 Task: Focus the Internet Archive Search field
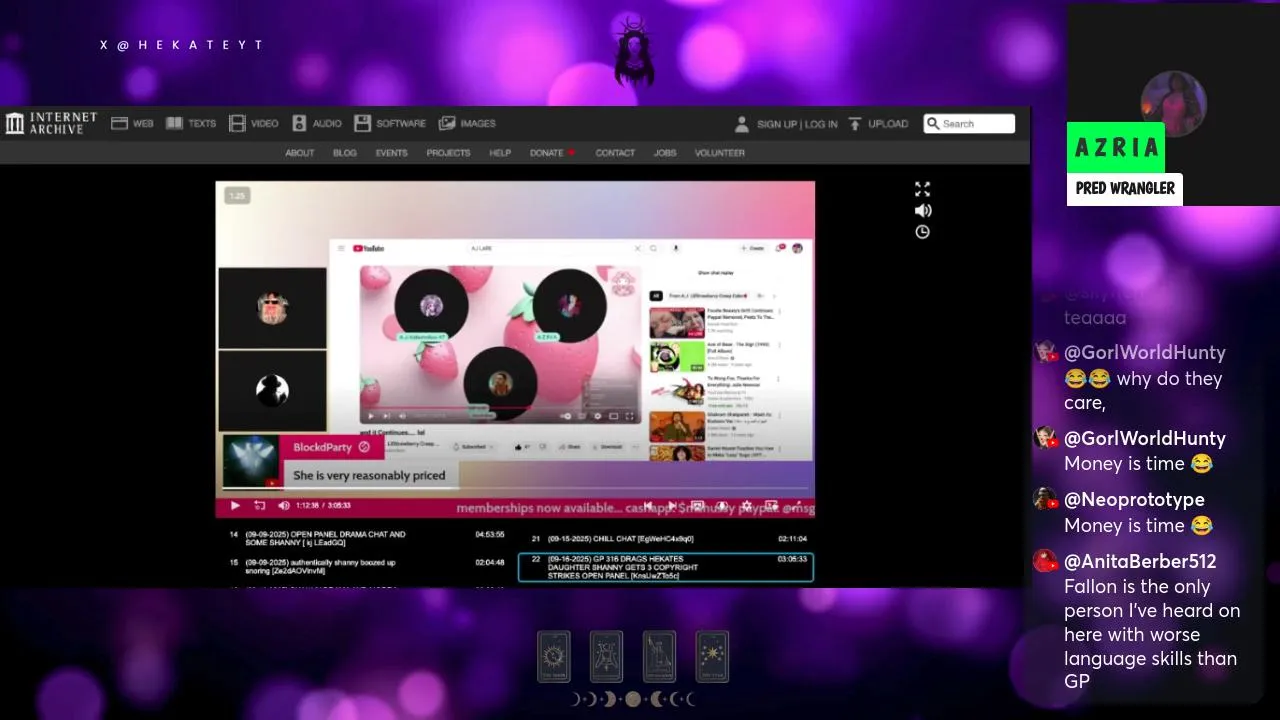click(969, 124)
